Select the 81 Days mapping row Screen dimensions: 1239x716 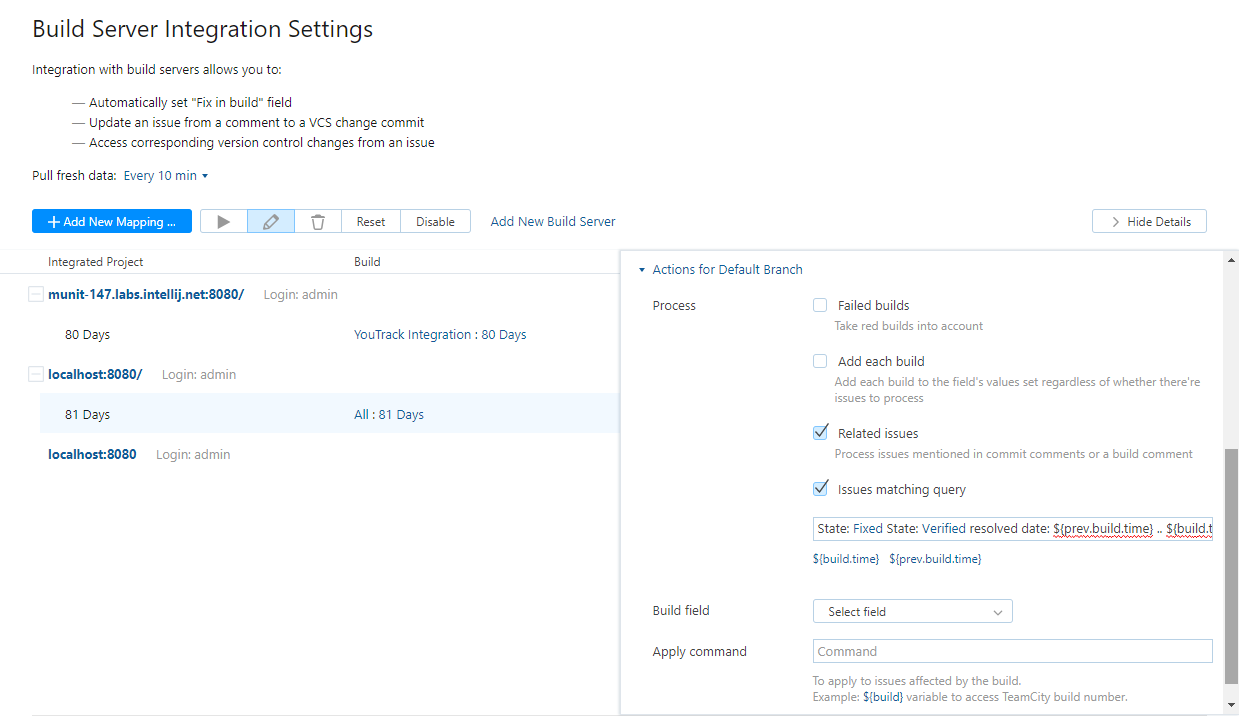[x=88, y=415]
